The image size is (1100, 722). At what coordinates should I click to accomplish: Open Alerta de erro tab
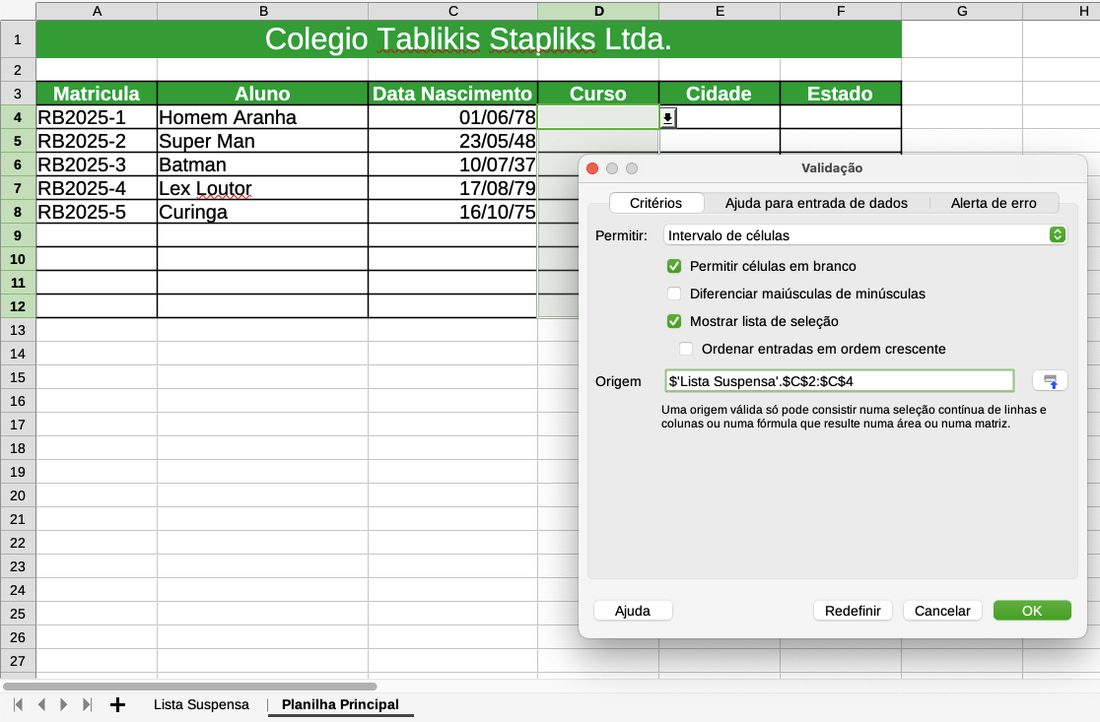(x=993, y=203)
